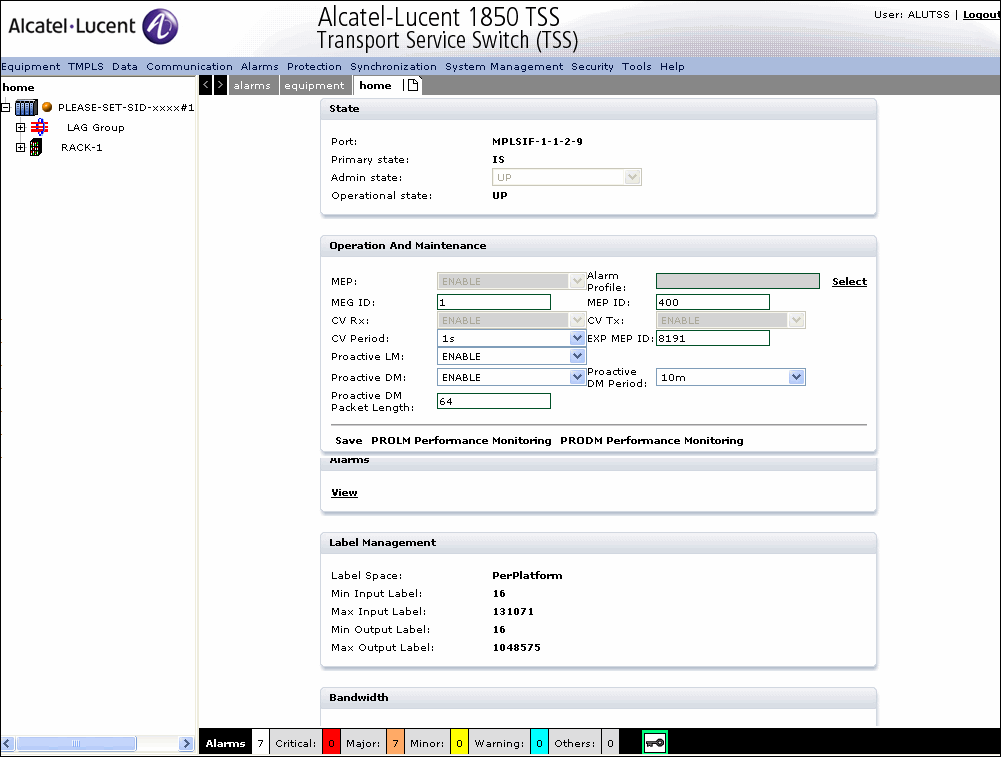Open the TMPLS menu
Viewport: 1001px width, 757px height.
point(86,66)
